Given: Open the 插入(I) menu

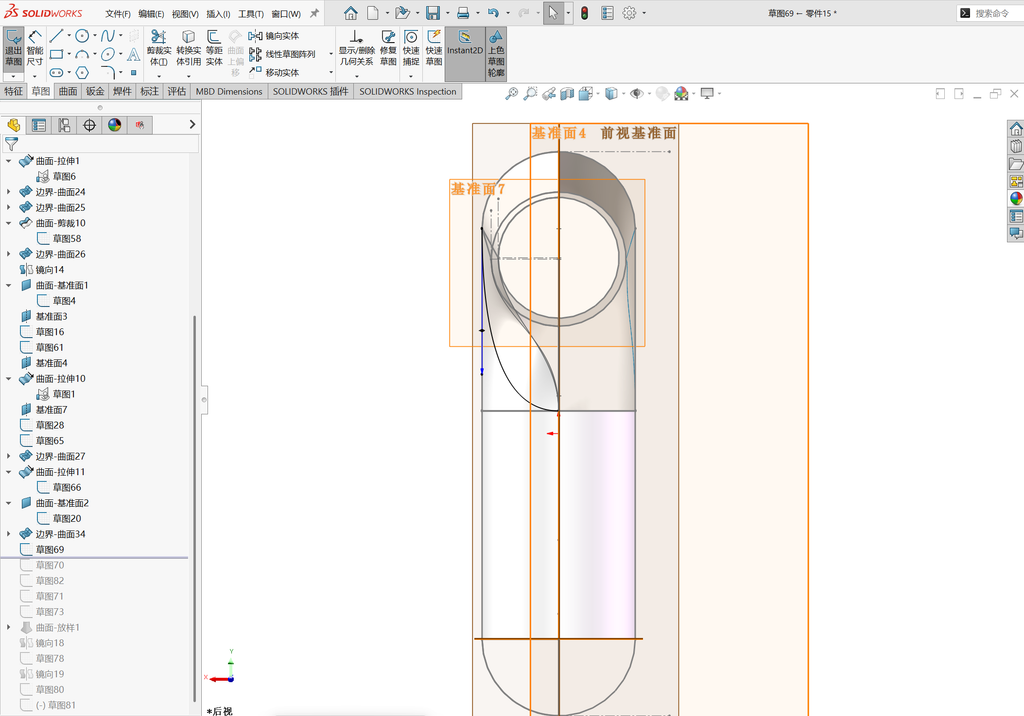Looking at the screenshot, I should coord(218,14).
